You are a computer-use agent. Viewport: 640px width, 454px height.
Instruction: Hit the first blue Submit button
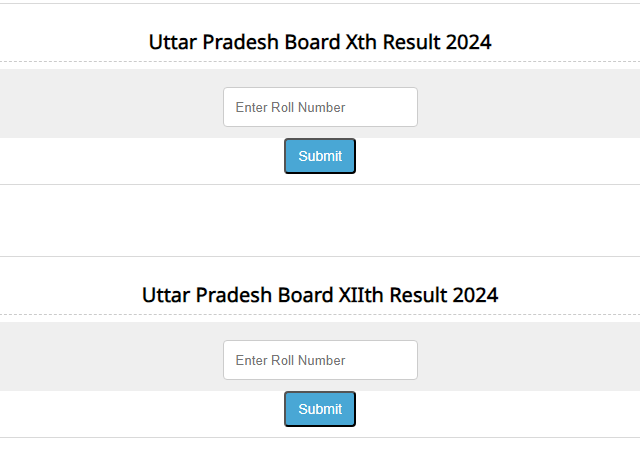coord(320,156)
